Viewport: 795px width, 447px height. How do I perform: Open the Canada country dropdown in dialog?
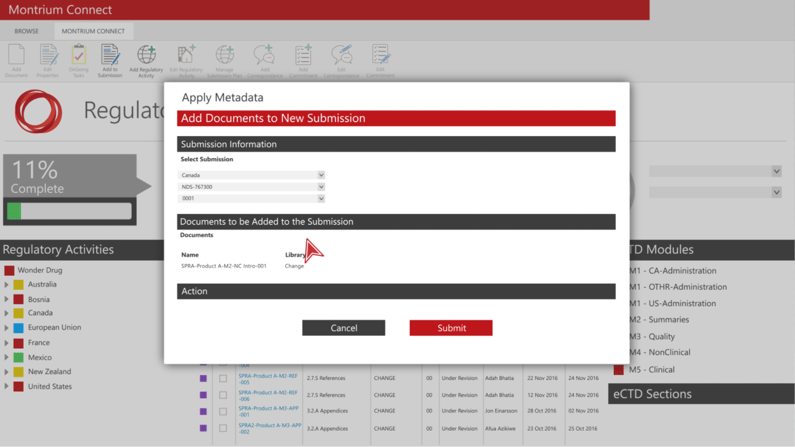(x=251, y=175)
